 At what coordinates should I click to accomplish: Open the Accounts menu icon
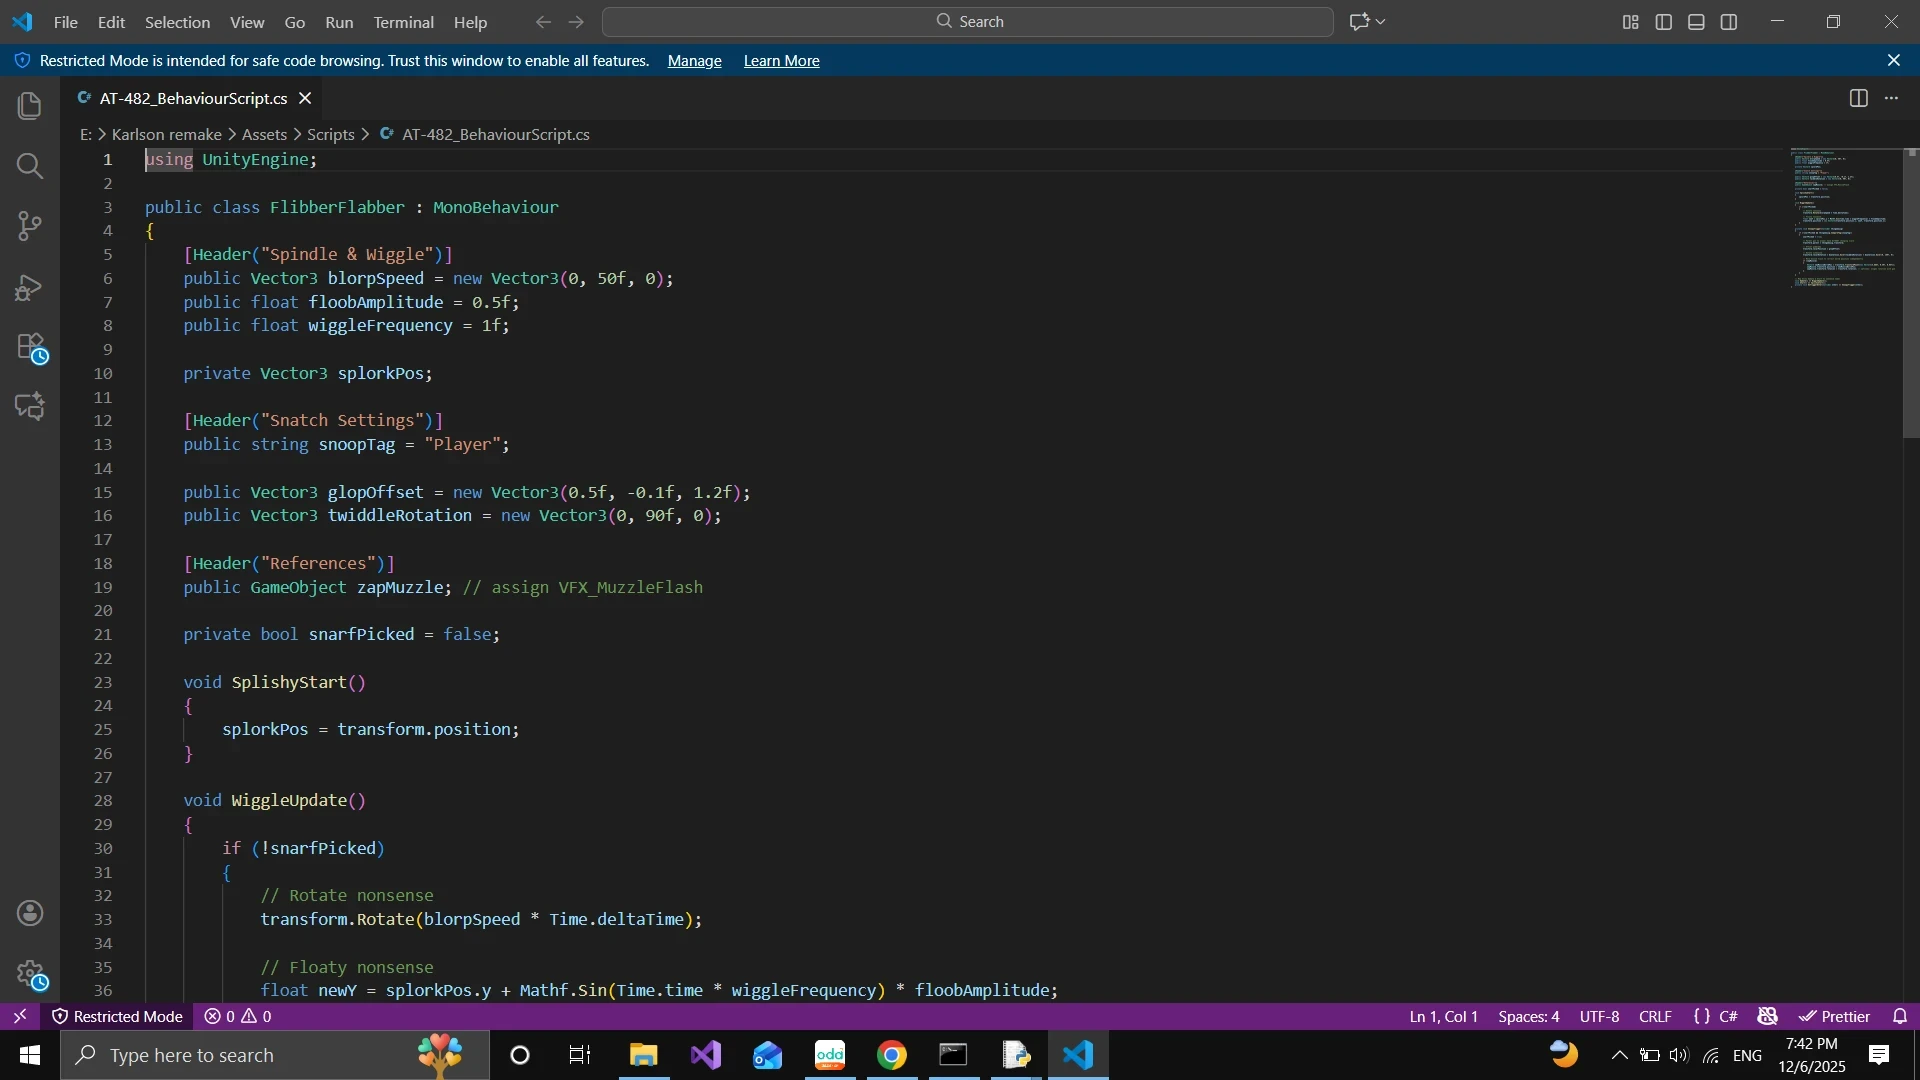coord(30,913)
